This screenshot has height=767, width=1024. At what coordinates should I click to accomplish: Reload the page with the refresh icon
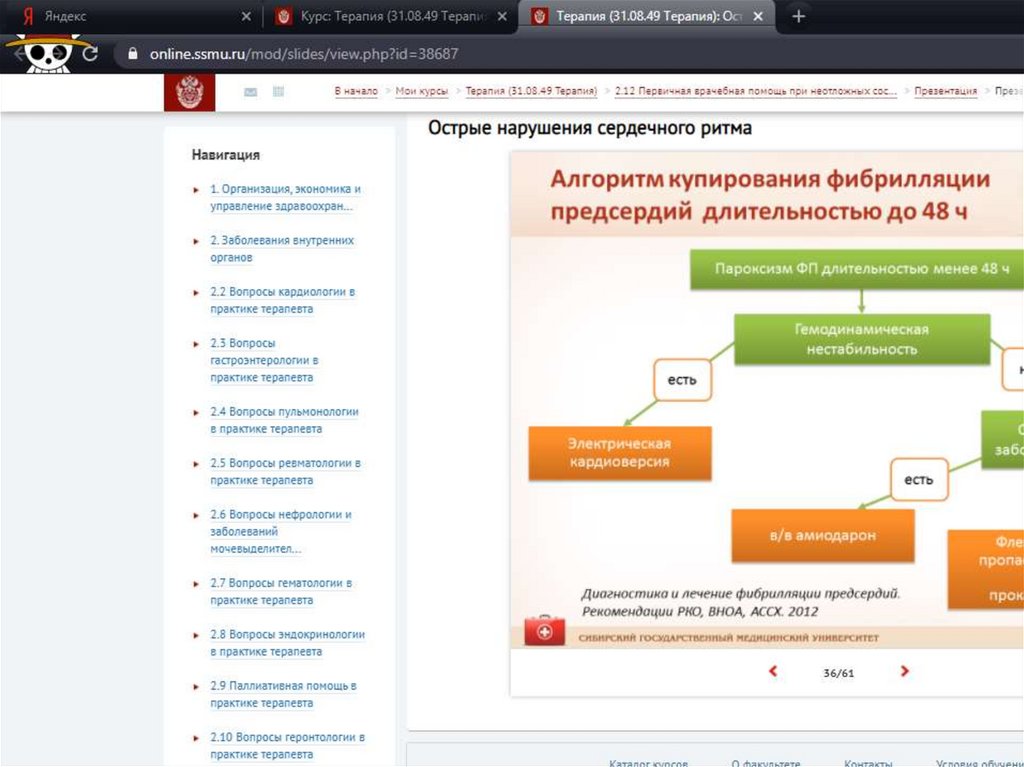coord(90,54)
